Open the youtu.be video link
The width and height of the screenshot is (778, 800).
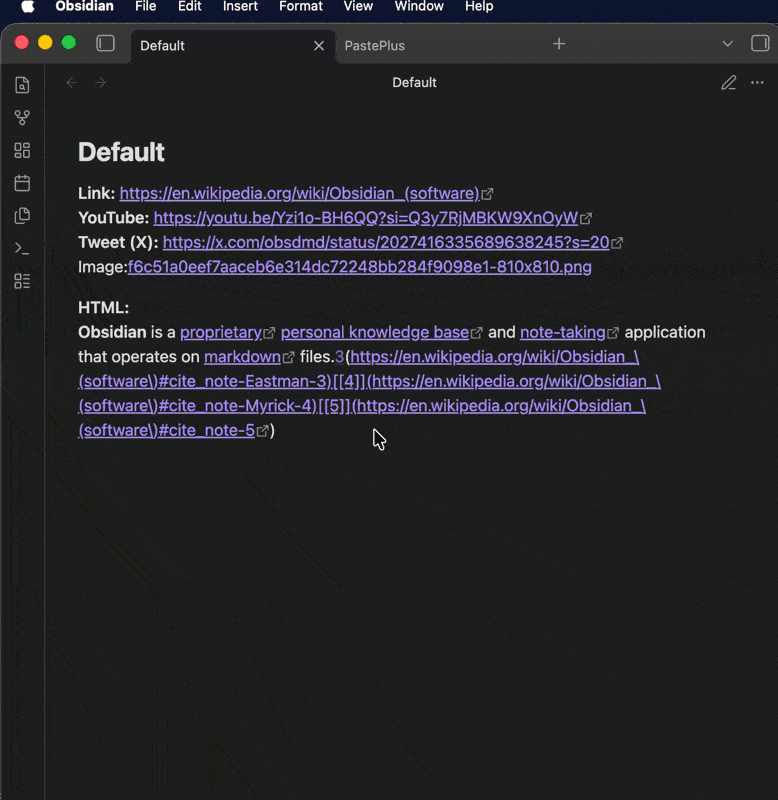pyautogui.click(x=365, y=218)
